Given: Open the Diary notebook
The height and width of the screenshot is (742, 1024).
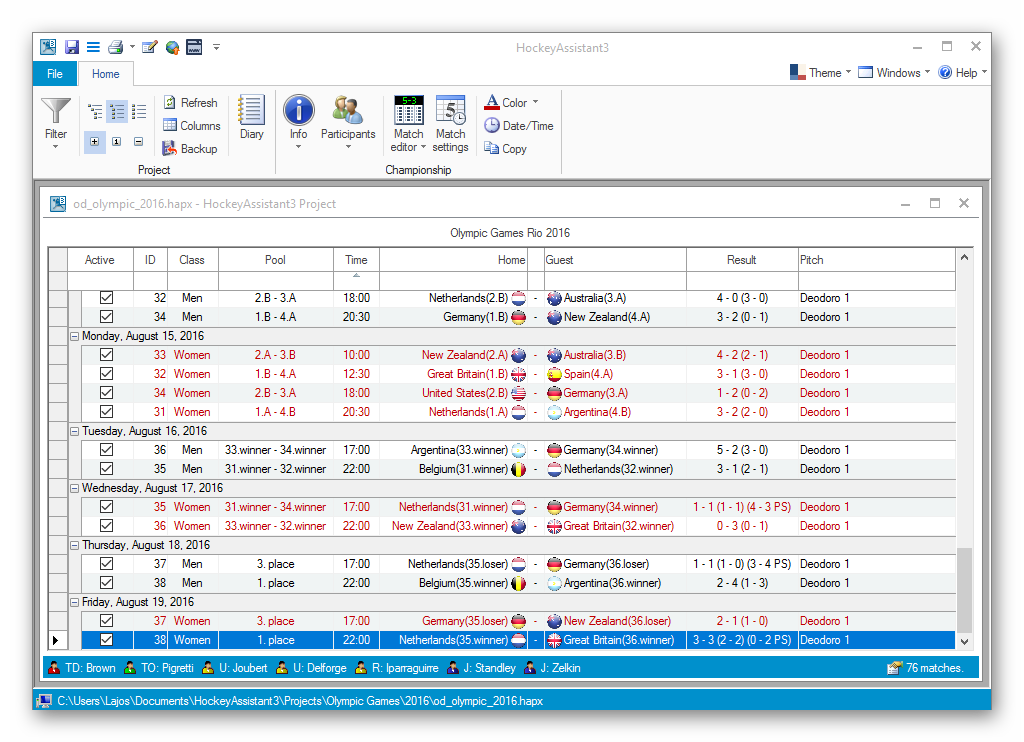Looking at the screenshot, I should click(x=251, y=118).
